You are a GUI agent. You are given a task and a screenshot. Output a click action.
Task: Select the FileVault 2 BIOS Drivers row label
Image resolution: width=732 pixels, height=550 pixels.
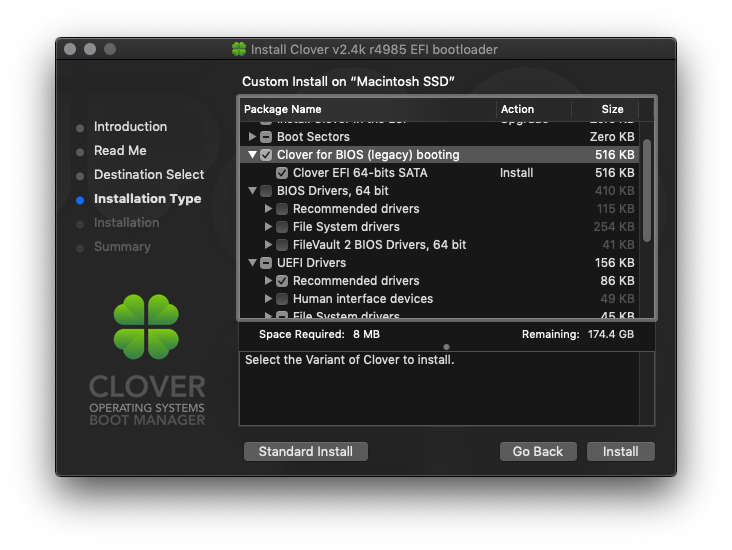tap(379, 245)
